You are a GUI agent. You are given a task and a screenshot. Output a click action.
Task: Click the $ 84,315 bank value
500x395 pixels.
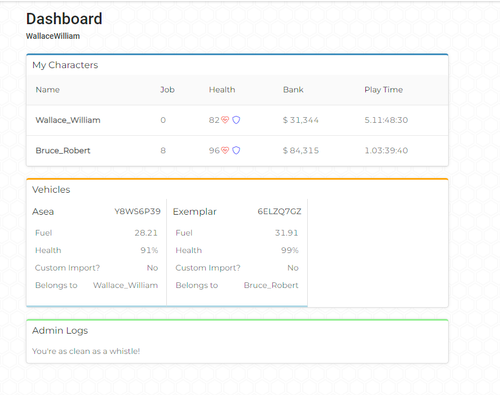tap(301, 151)
